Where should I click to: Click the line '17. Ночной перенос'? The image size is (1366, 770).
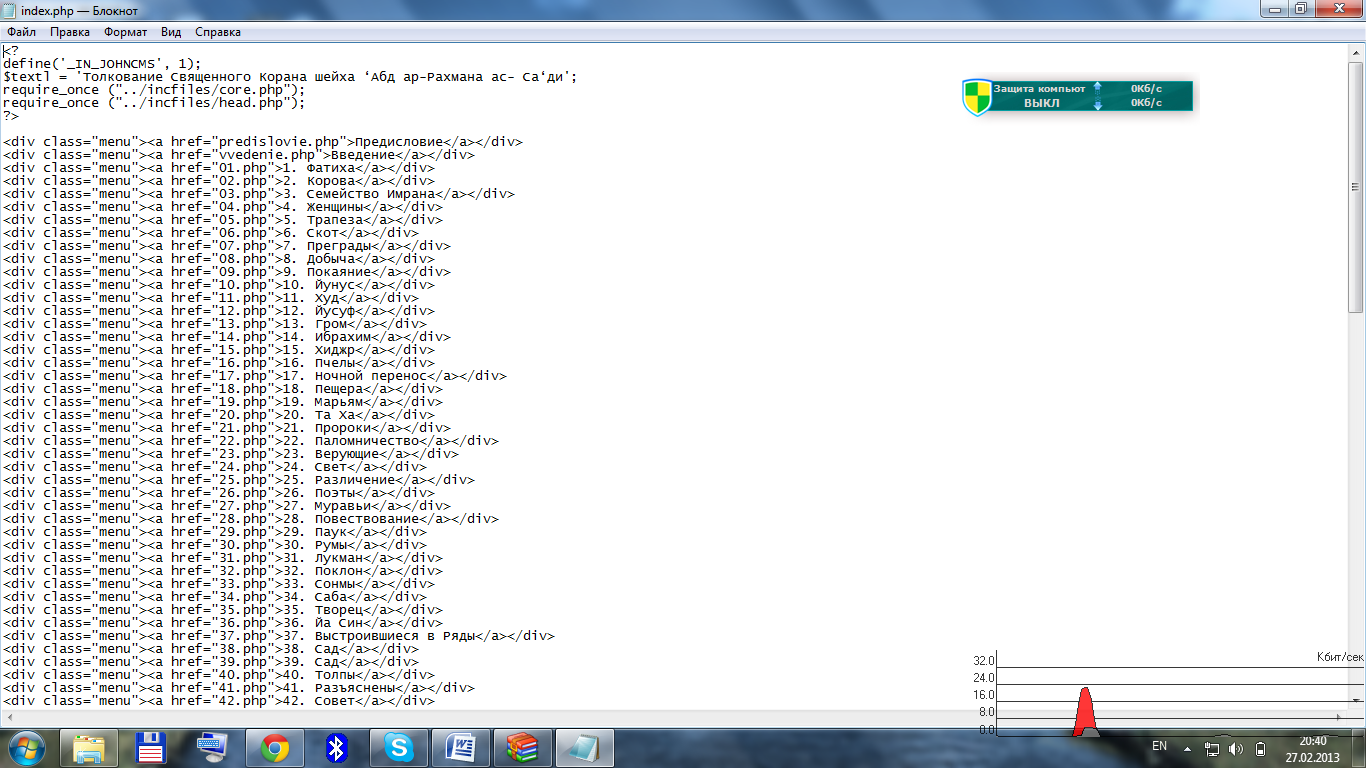pos(255,376)
